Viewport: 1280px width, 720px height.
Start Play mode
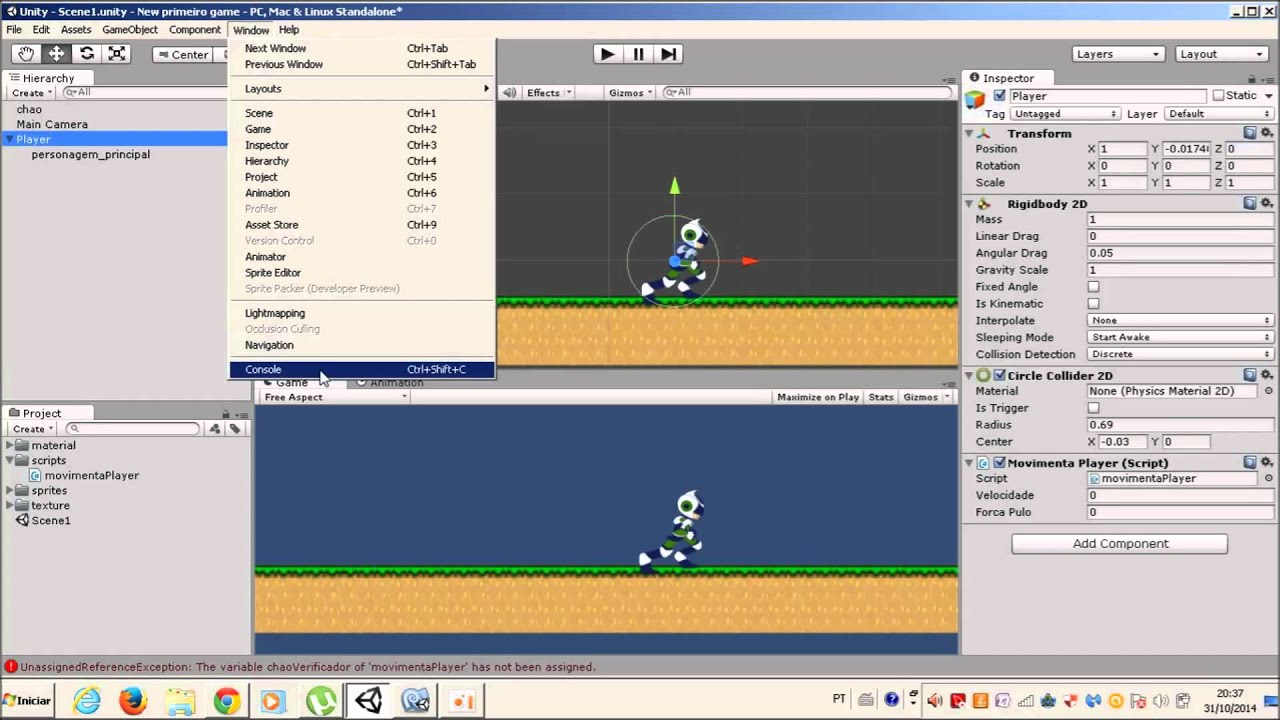[x=607, y=54]
